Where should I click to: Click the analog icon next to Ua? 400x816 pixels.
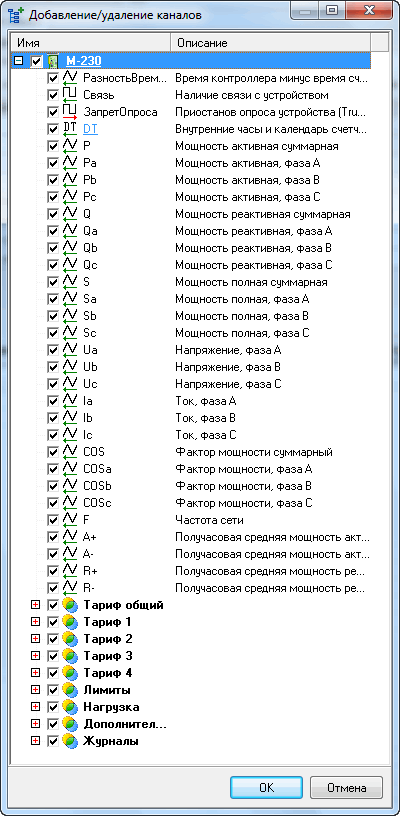coord(69,350)
